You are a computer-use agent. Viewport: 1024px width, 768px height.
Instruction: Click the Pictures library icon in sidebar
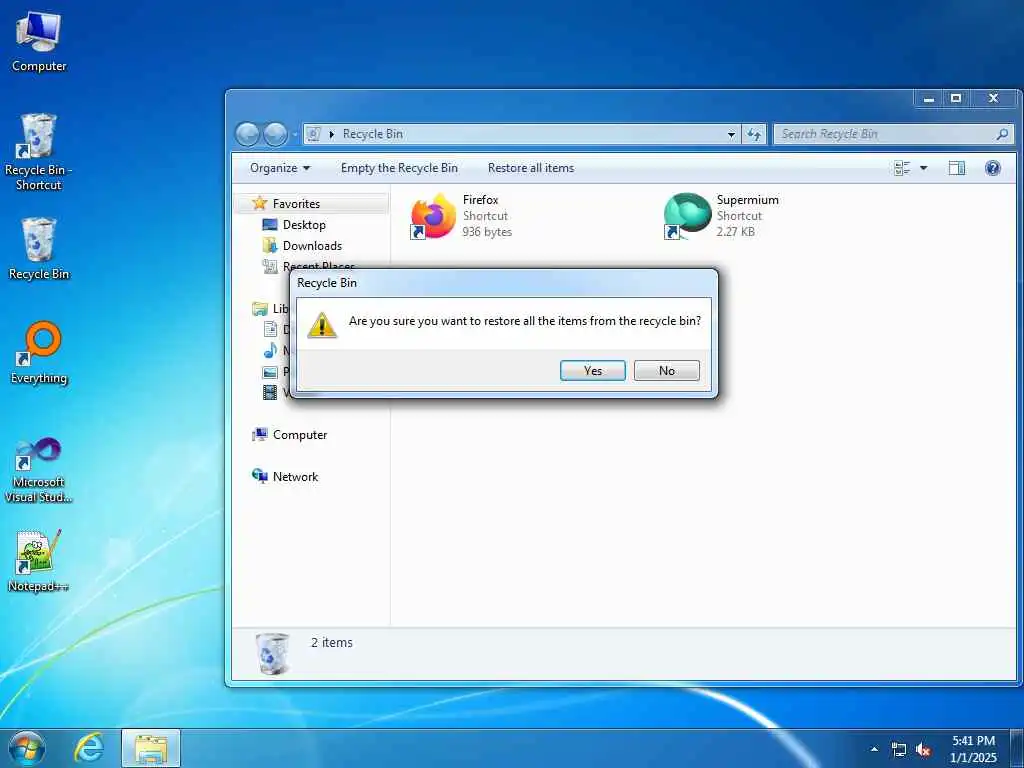point(270,372)
